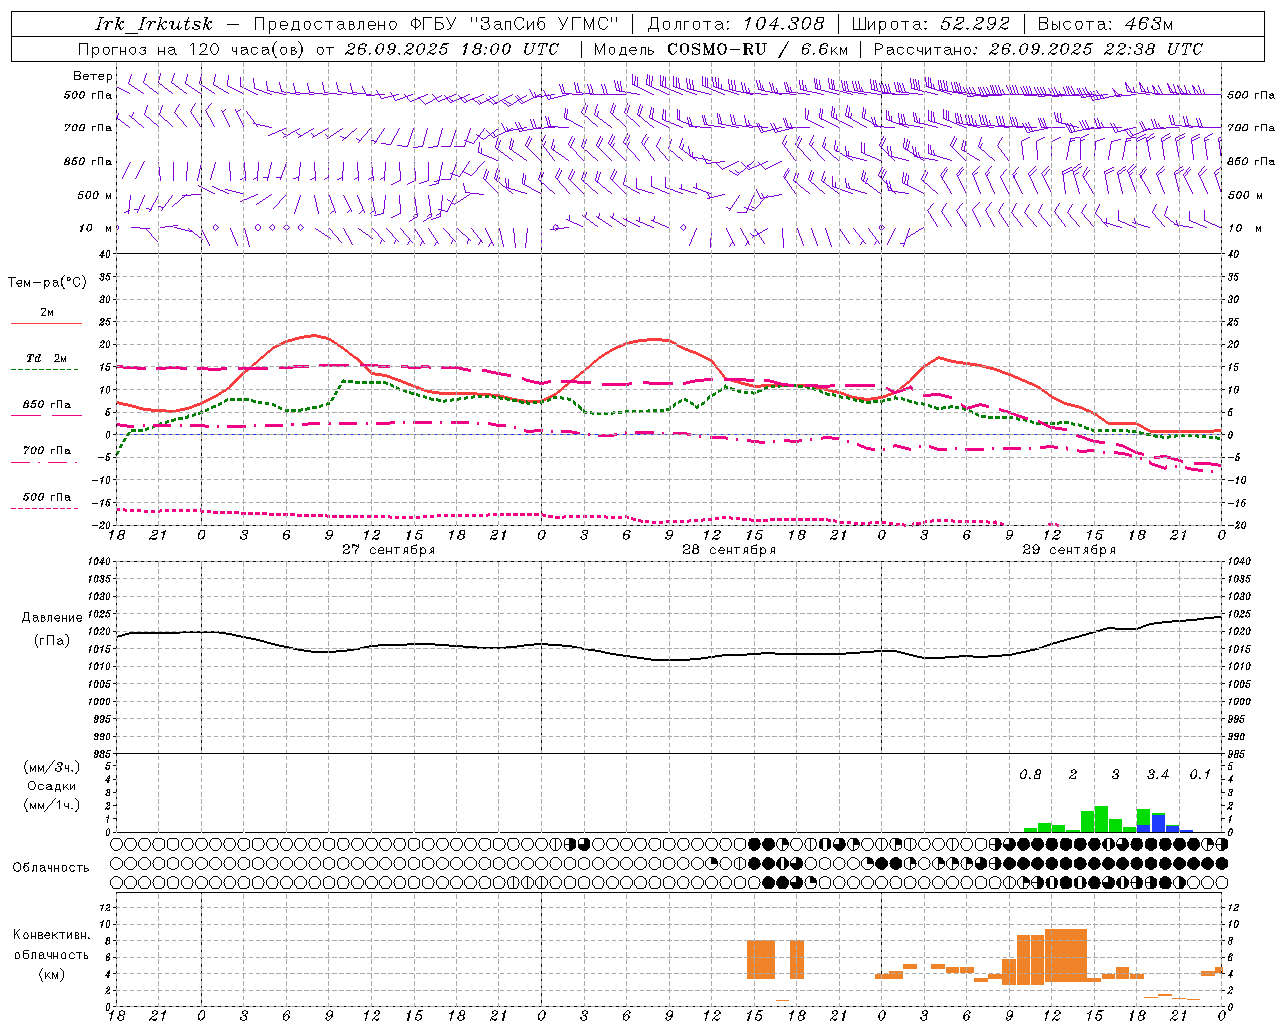Image resolution: width=1280 pixels, height=1024 pixels.
Task: Click the "500 гПа" entry in temperature legend
Action: (x=47, y=497)
